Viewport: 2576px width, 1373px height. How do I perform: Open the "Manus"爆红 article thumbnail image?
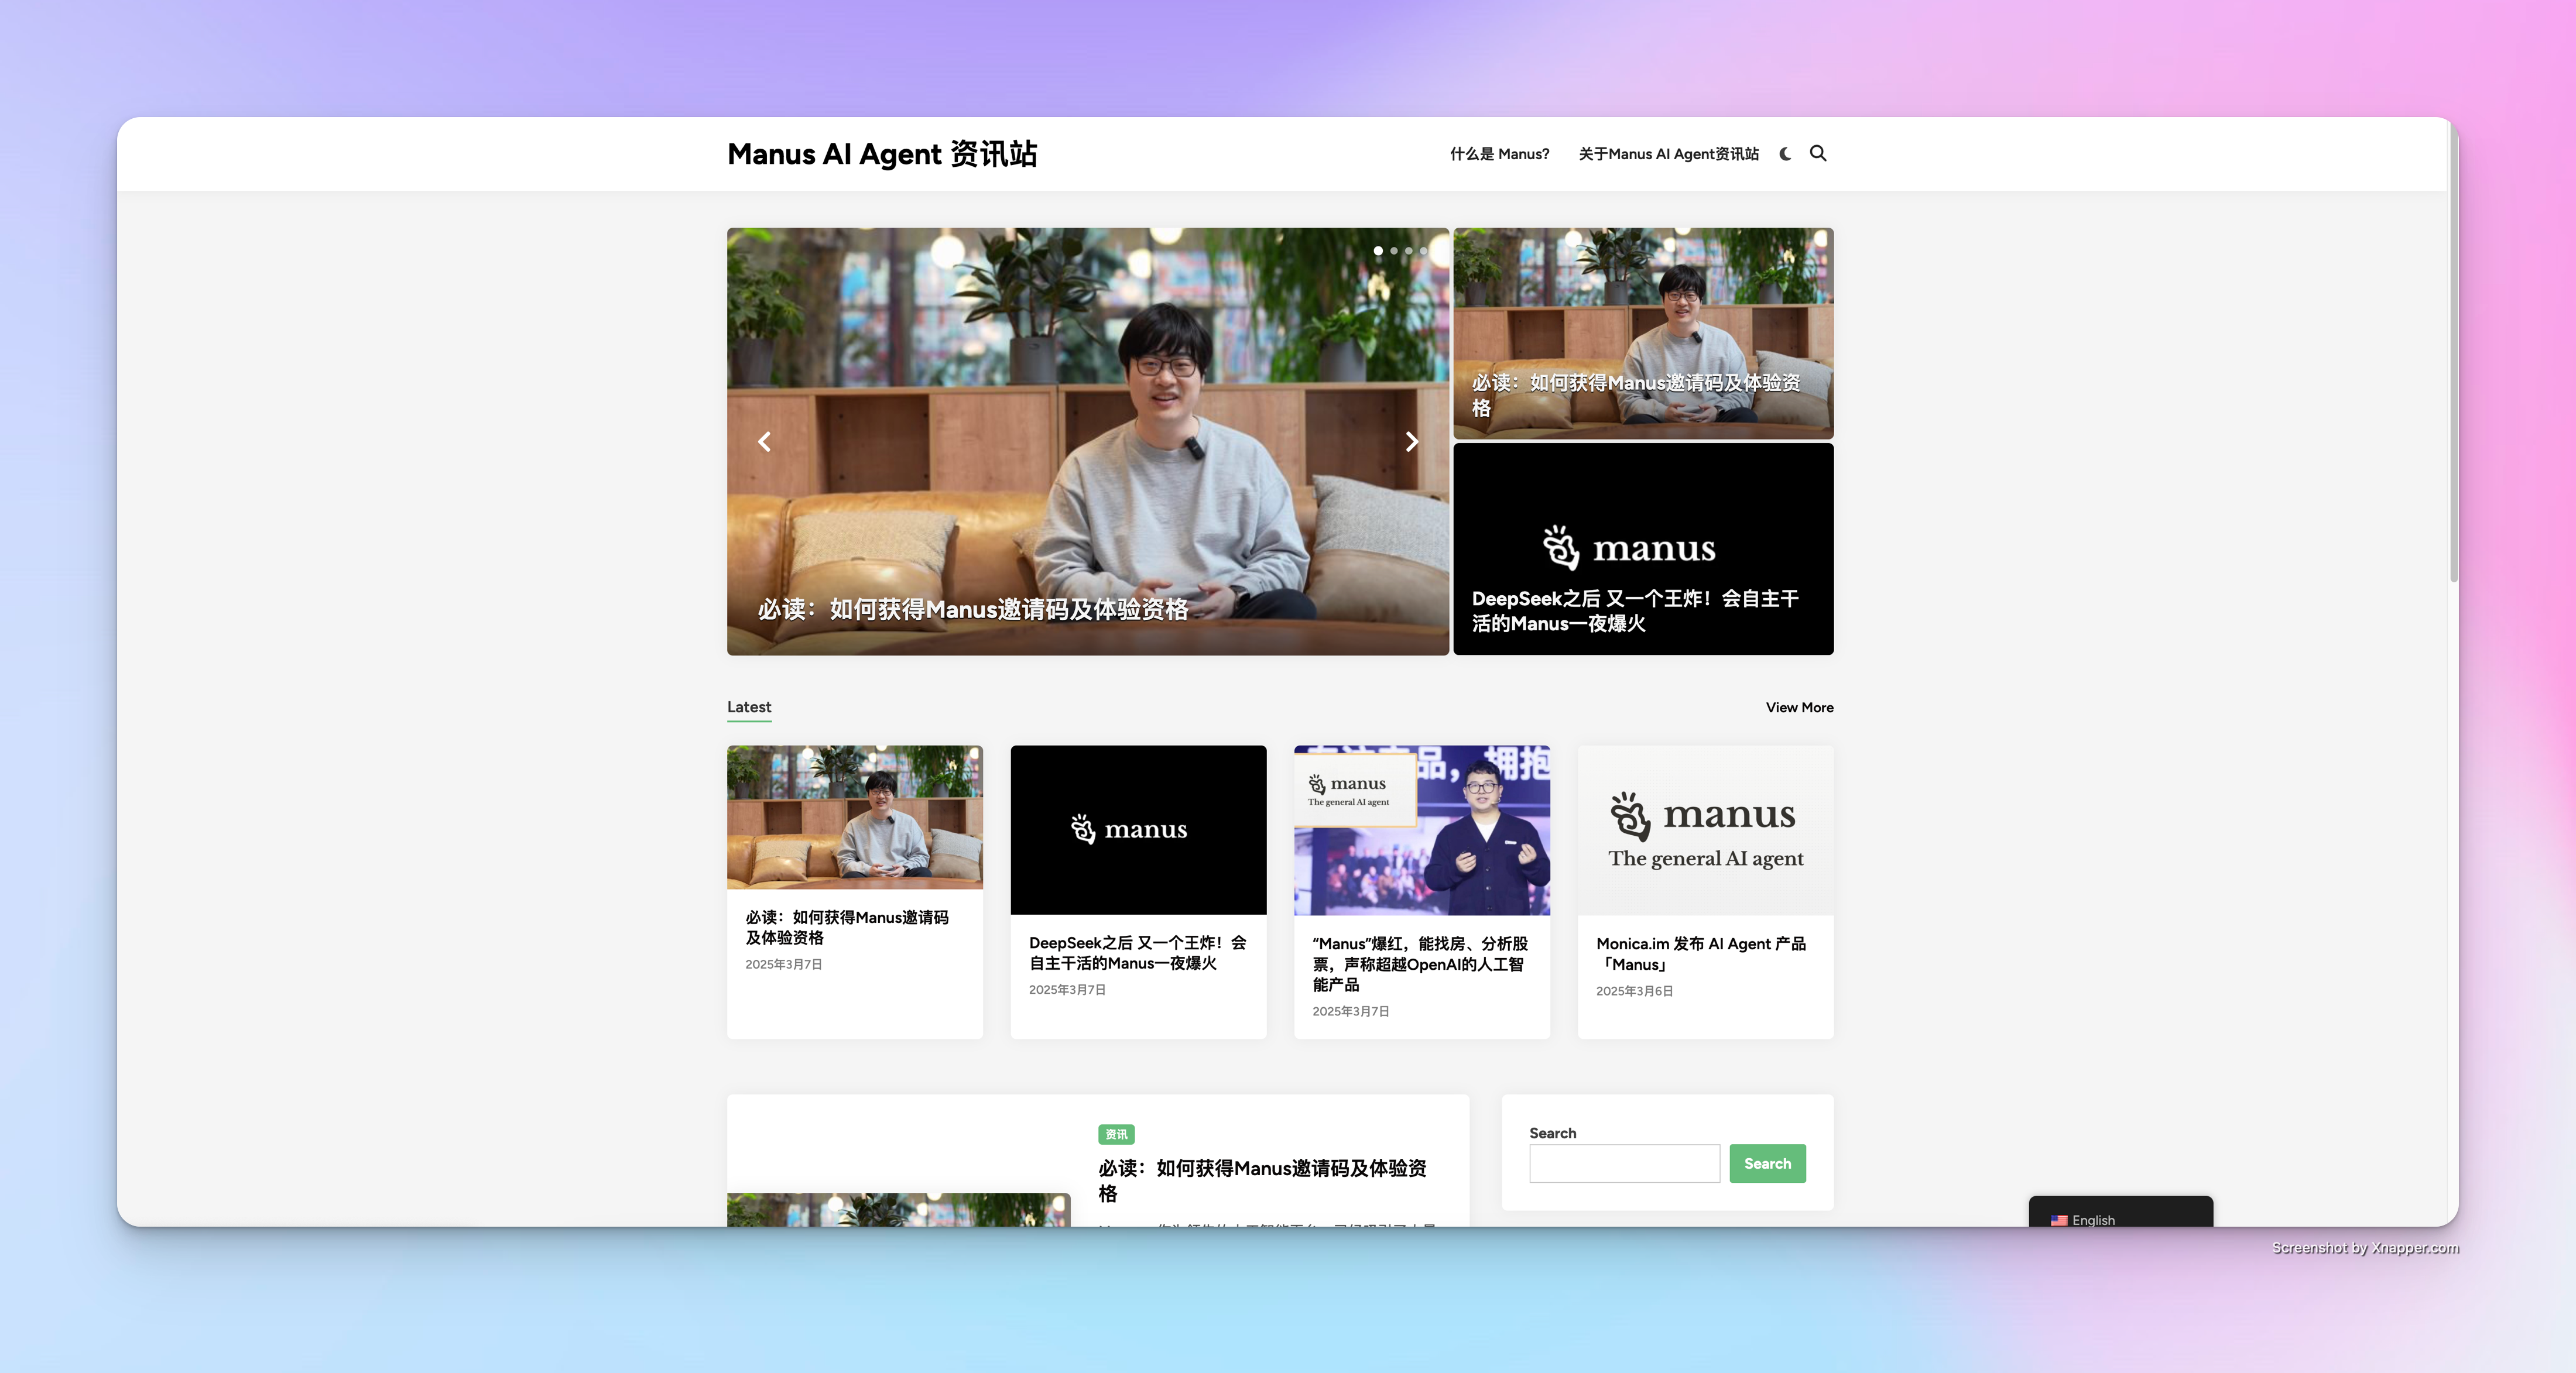[x=1421, y=829]
